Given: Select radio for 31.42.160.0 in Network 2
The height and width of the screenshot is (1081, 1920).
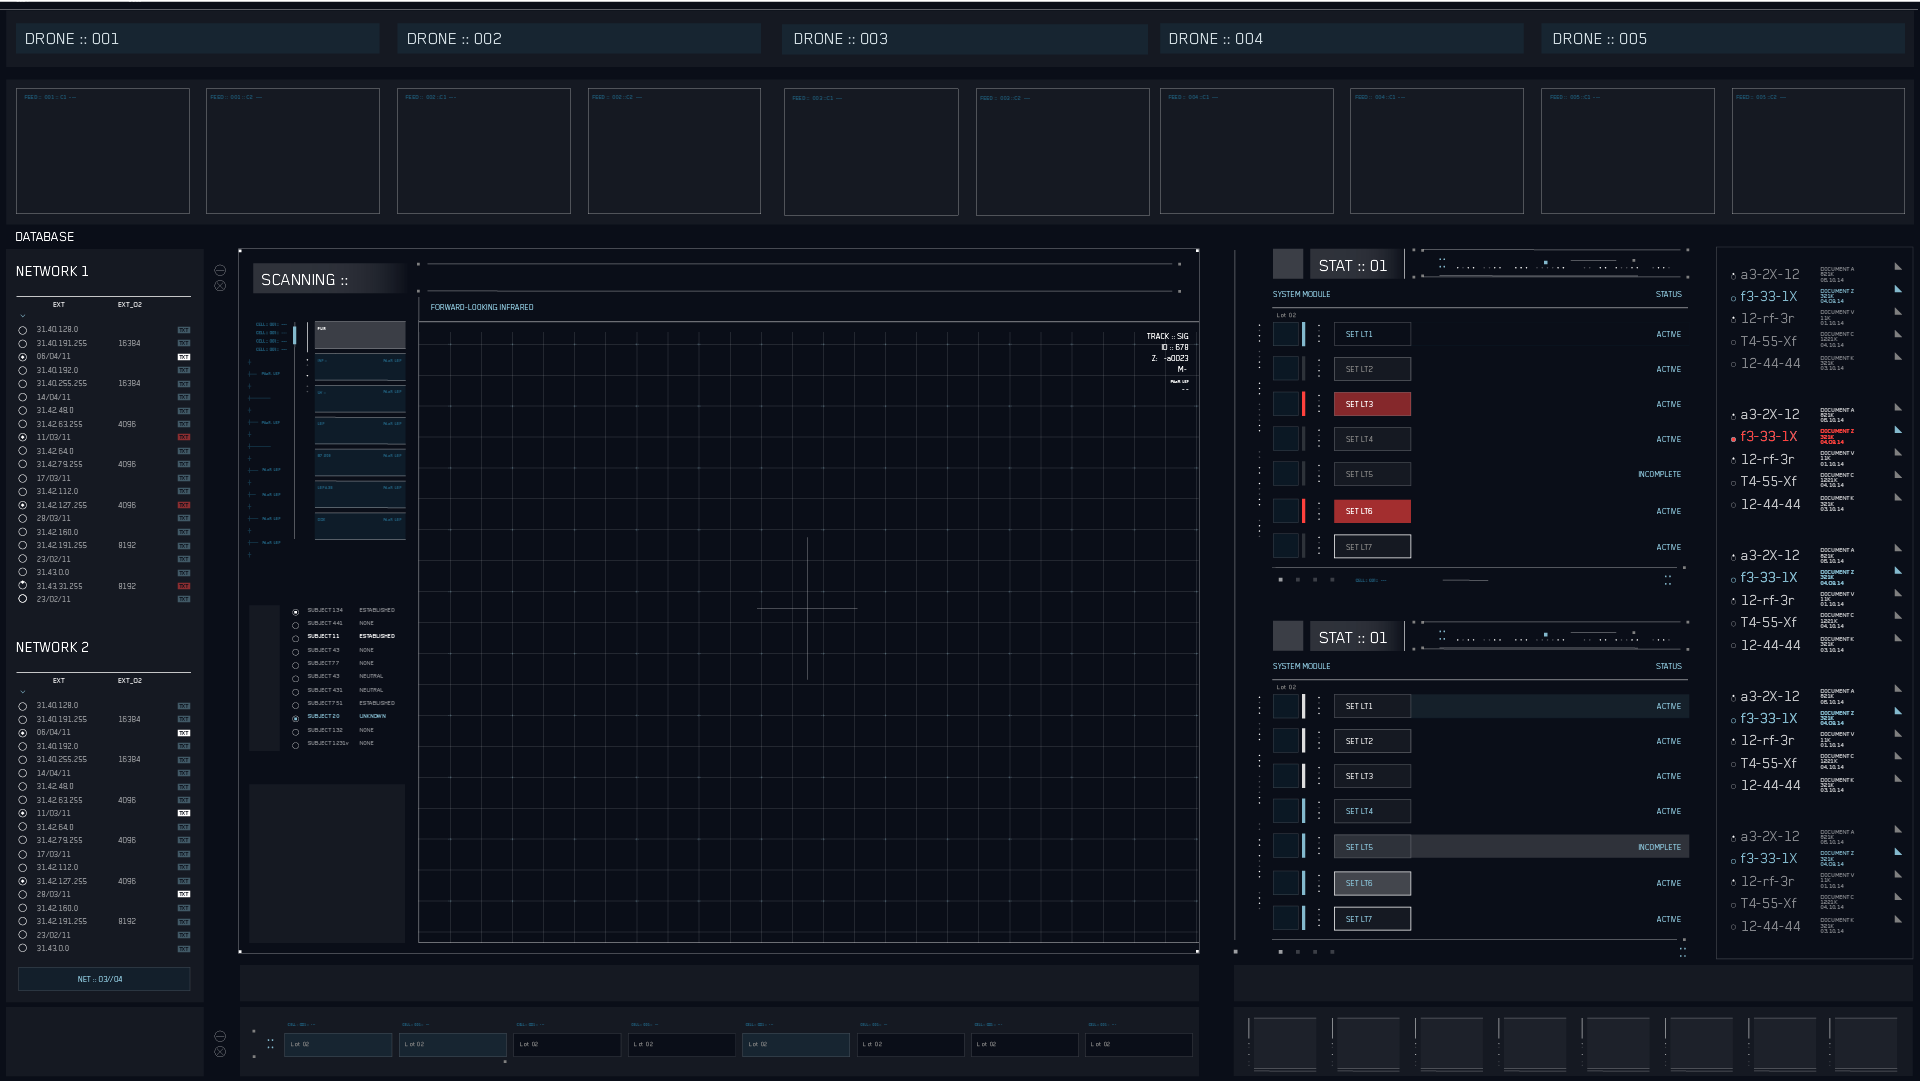Looking at the screenshot, I should tap(23, 909).
